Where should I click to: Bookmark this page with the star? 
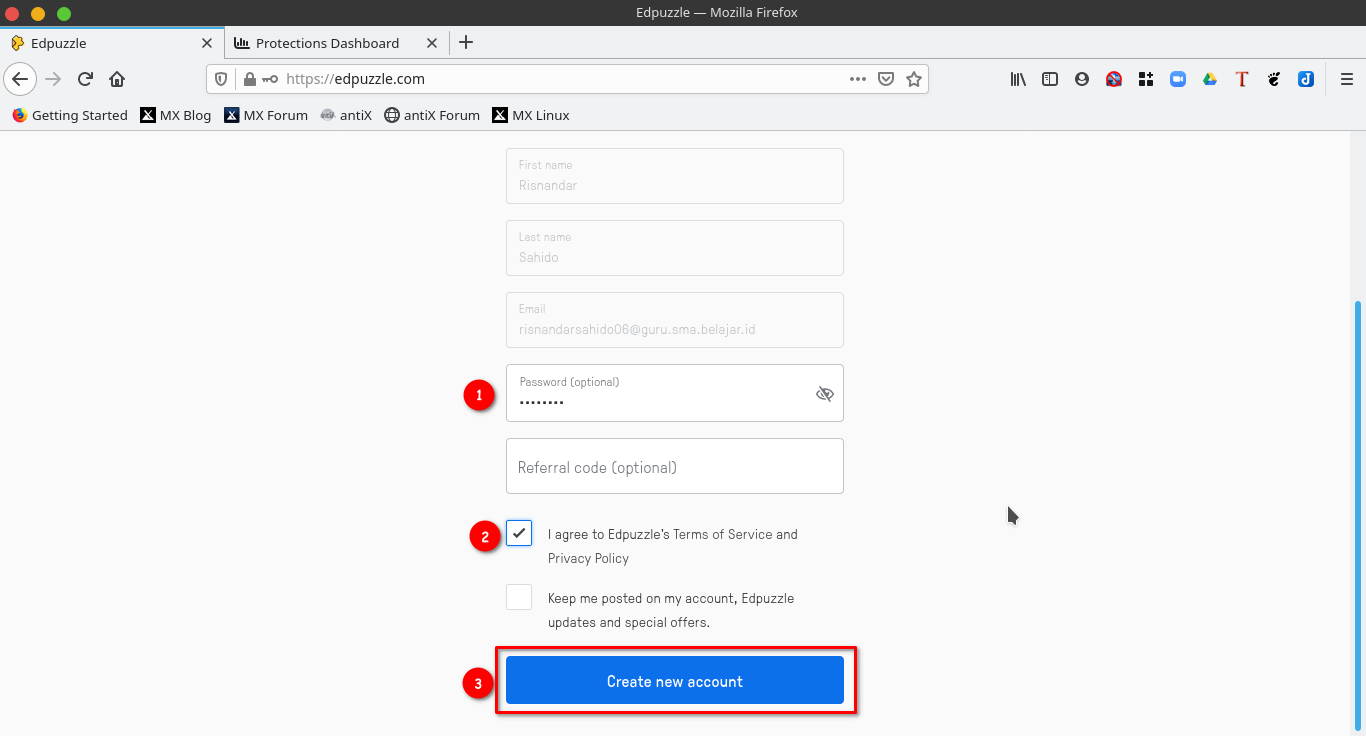pyautogui.click(x=914, y=79)
